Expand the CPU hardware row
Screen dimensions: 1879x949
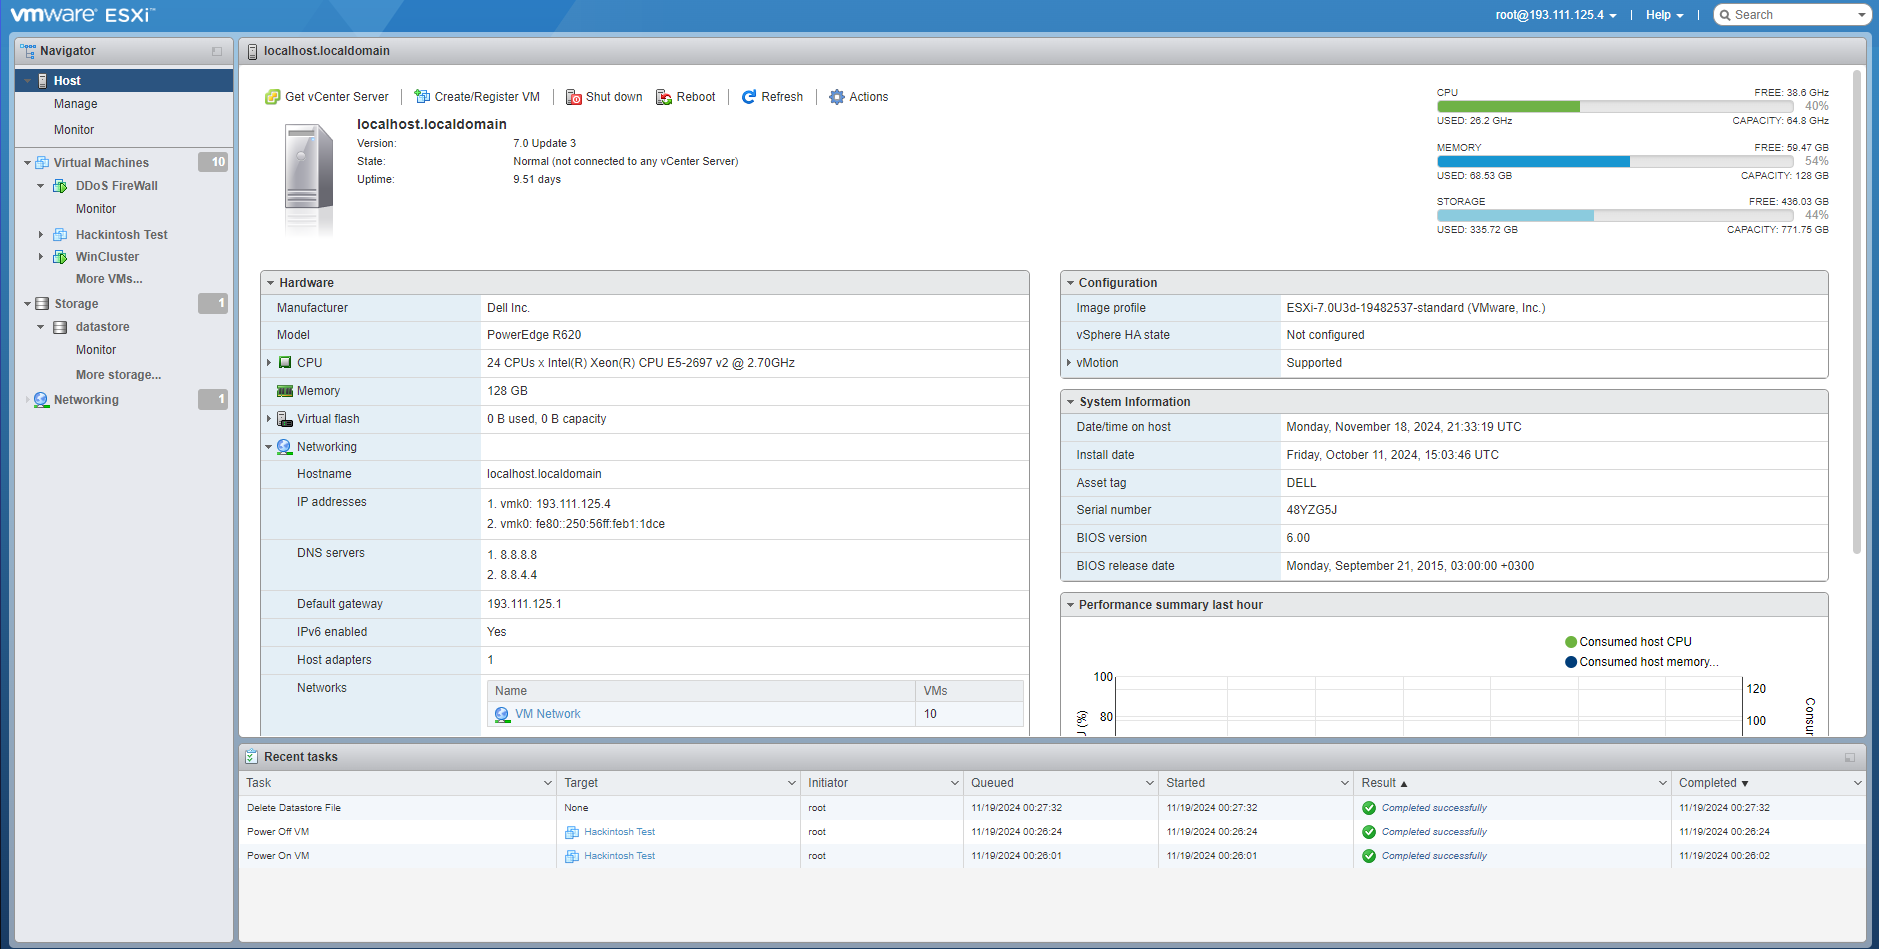(269, 363)
